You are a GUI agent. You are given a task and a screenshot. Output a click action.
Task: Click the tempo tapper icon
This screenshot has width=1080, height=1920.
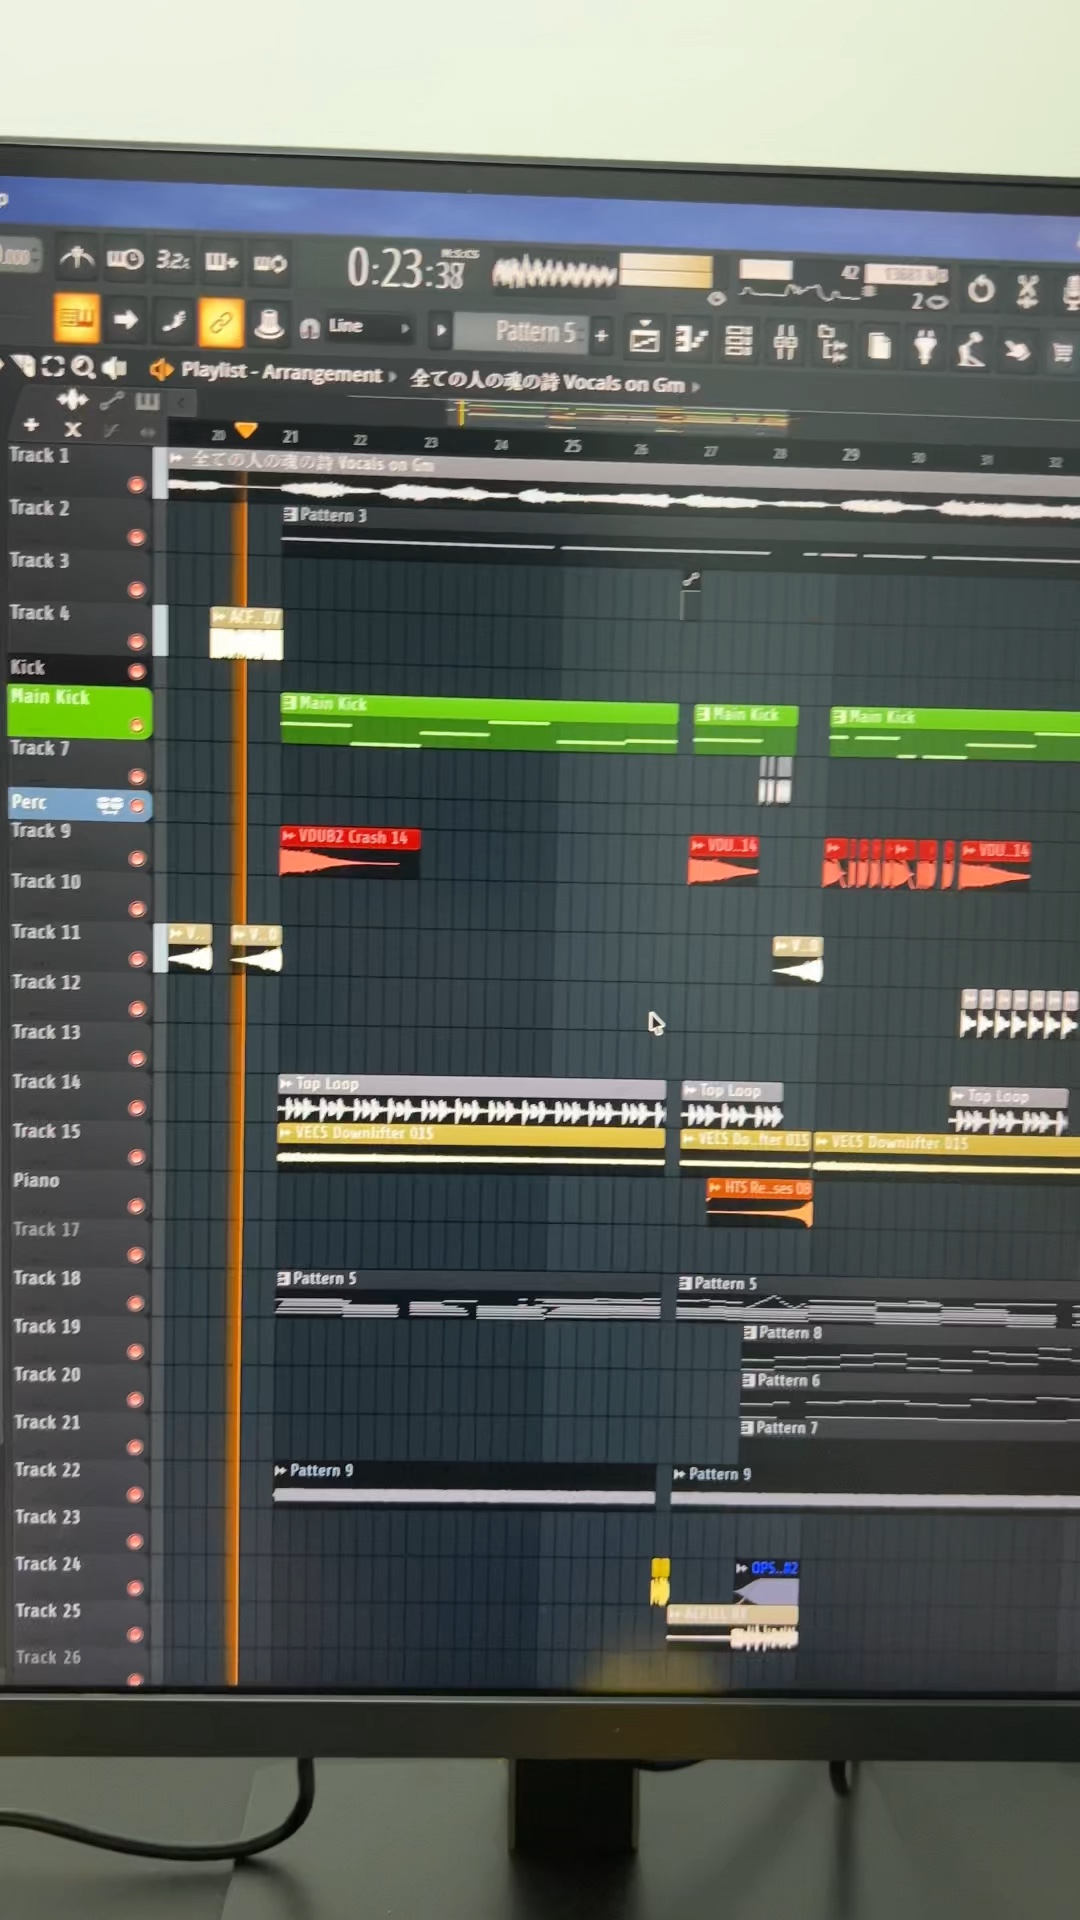coord(971,349)
